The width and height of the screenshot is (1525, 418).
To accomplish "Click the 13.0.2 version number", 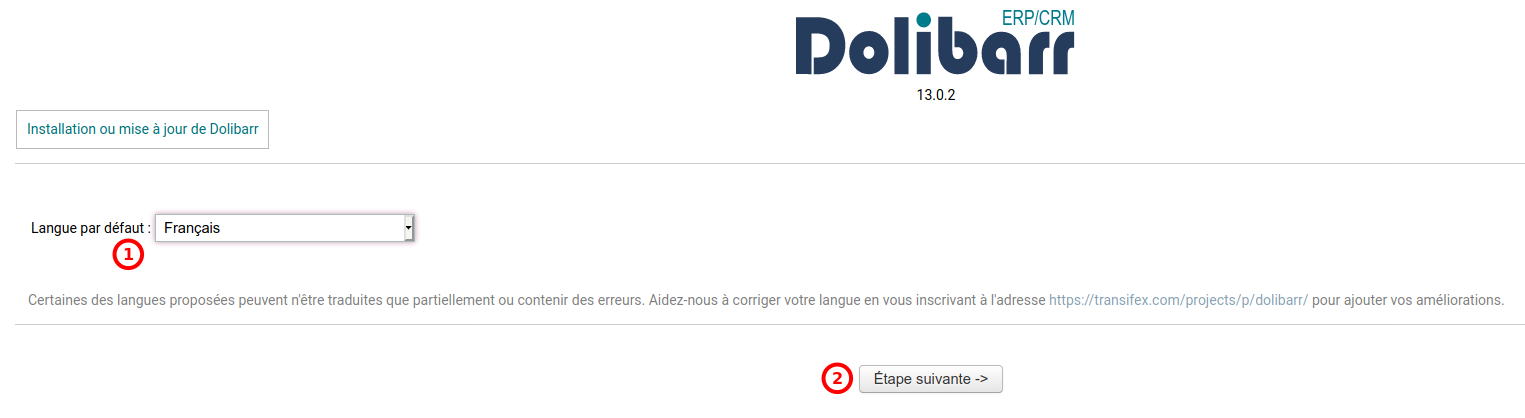I will [936, 96].
